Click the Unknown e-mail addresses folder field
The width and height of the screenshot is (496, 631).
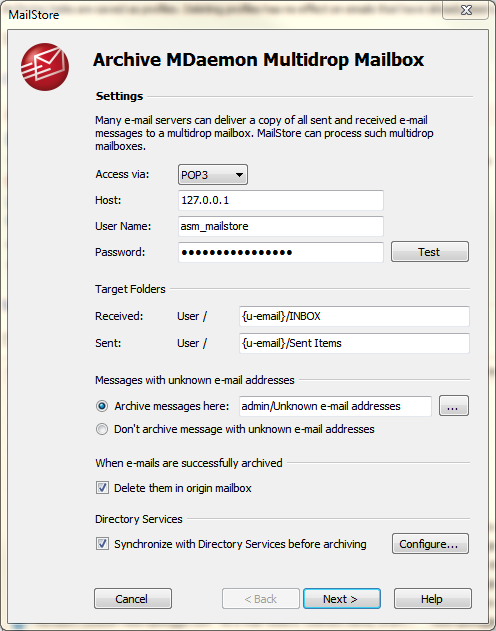point(335,406)
